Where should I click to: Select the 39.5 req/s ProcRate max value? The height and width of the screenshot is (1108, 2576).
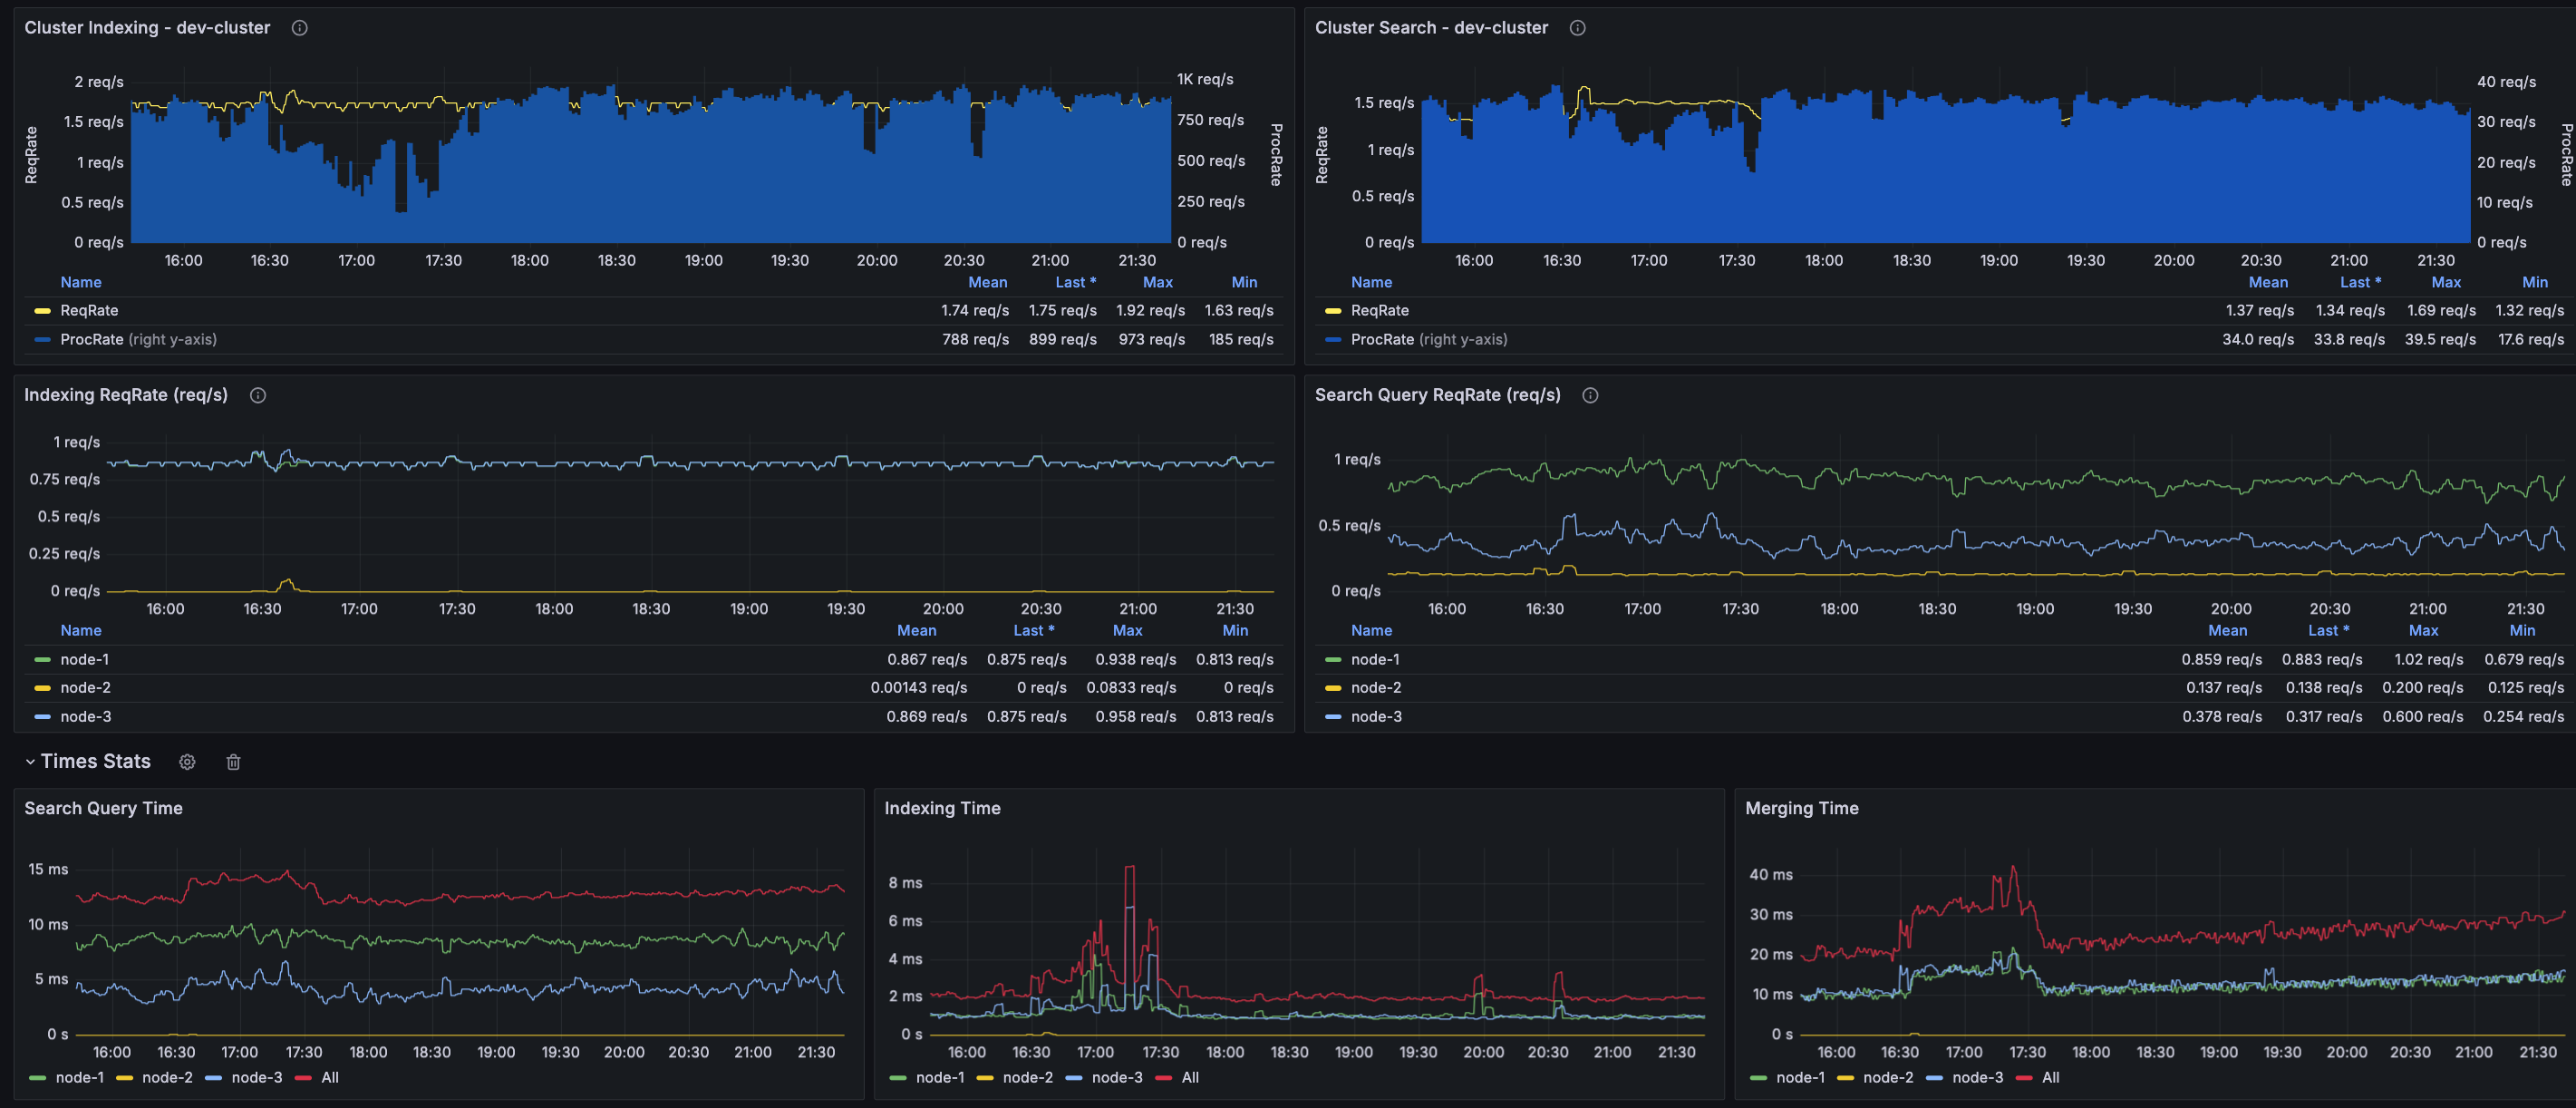pyautogui.click(x=2440, y=340)
